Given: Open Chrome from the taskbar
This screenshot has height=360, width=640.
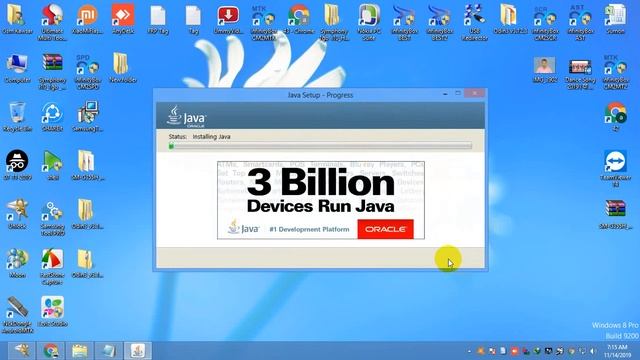Looking at the screenshot, I should tap(51, 351).
